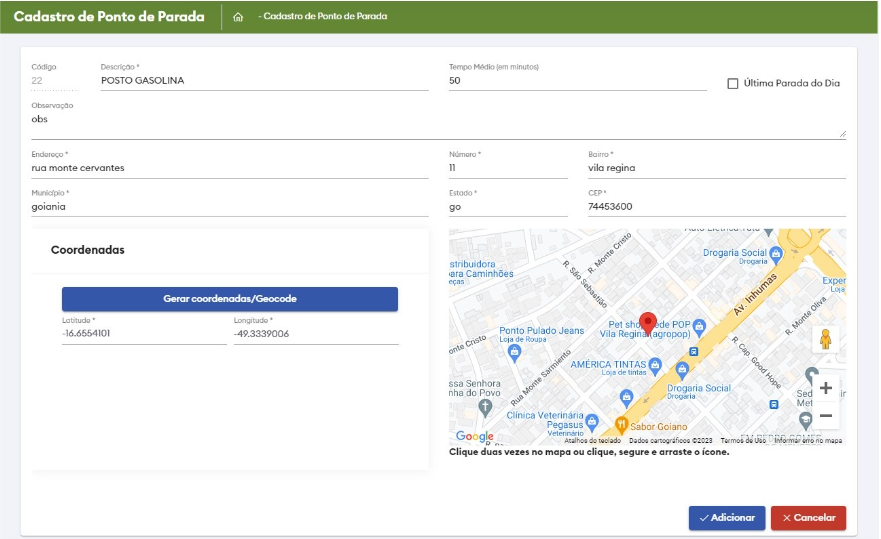
Task: Open Termos de Uso map link
Action: (743, 440)
